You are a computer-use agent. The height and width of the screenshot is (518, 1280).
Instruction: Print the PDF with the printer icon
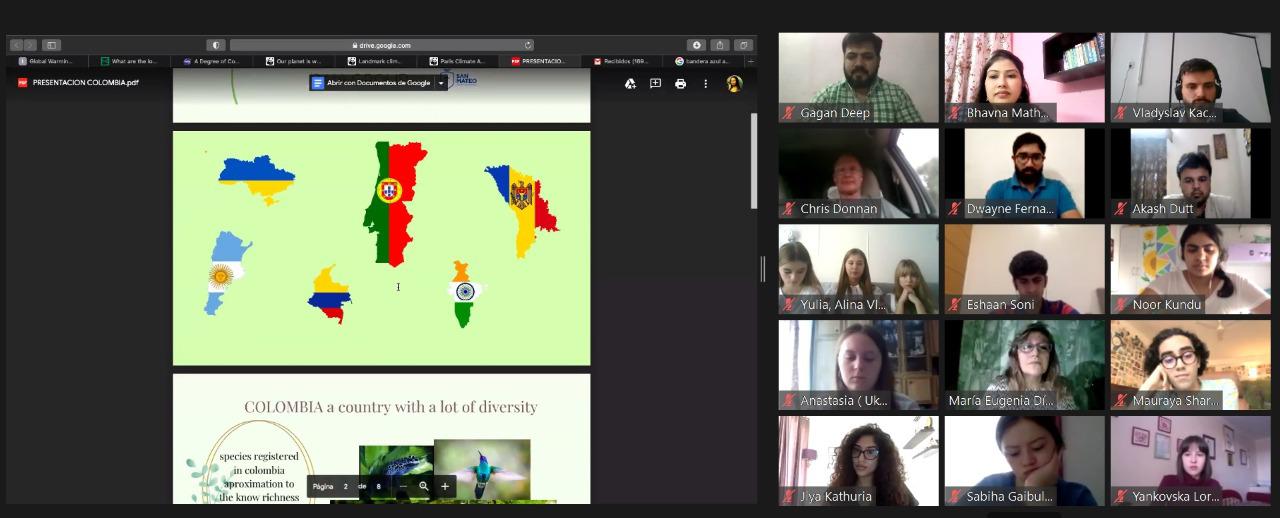tap(680, 84)
